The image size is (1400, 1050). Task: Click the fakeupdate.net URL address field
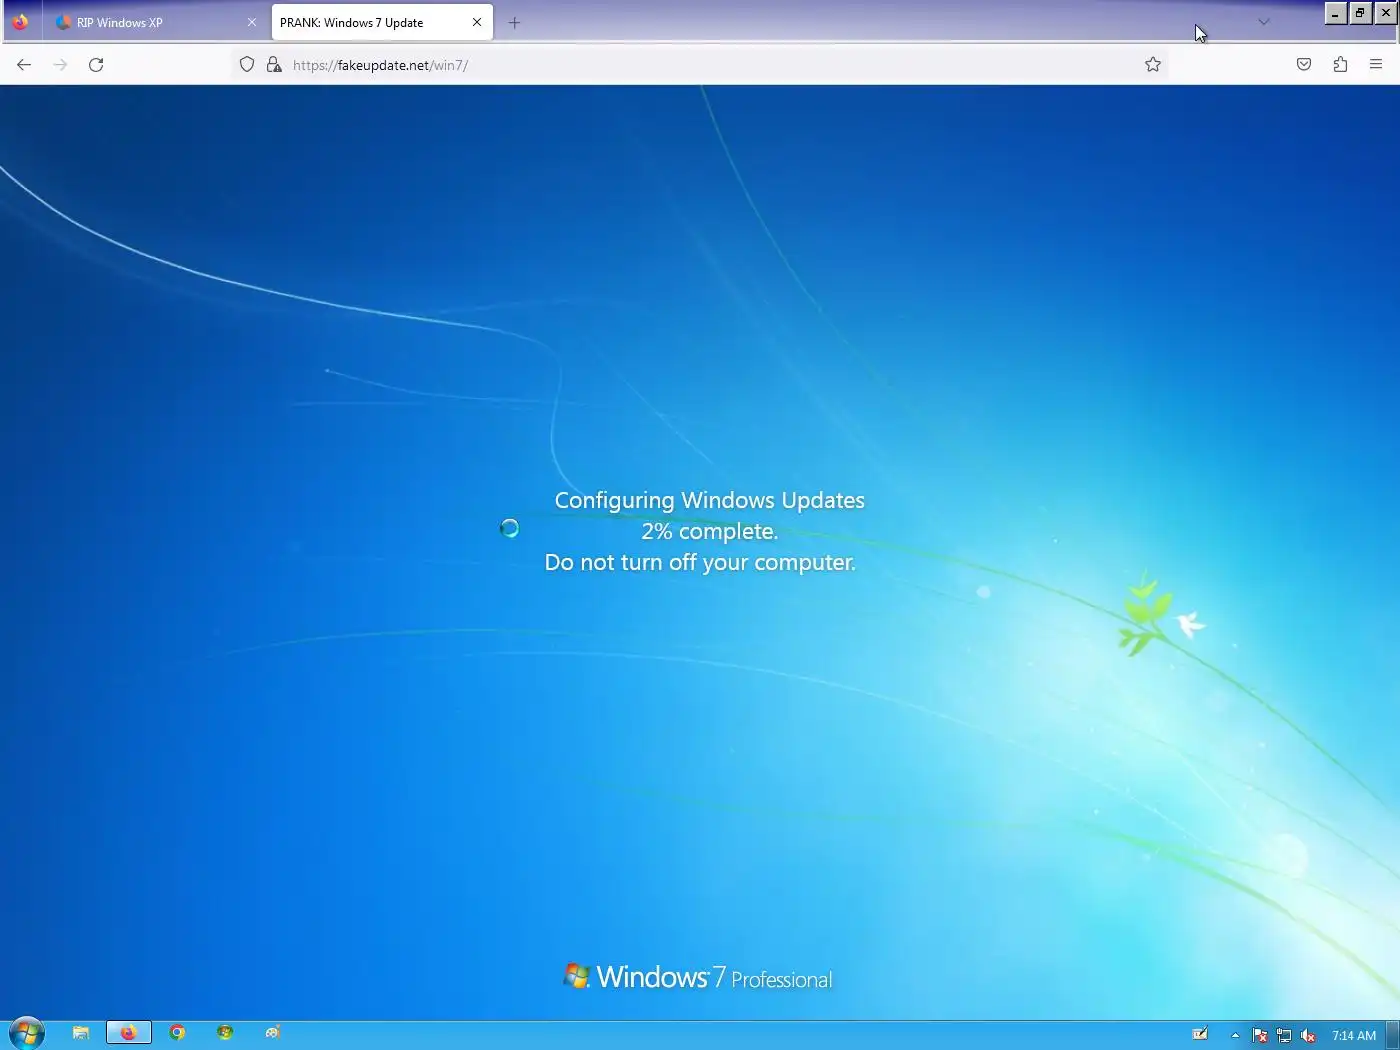[700, 65]
